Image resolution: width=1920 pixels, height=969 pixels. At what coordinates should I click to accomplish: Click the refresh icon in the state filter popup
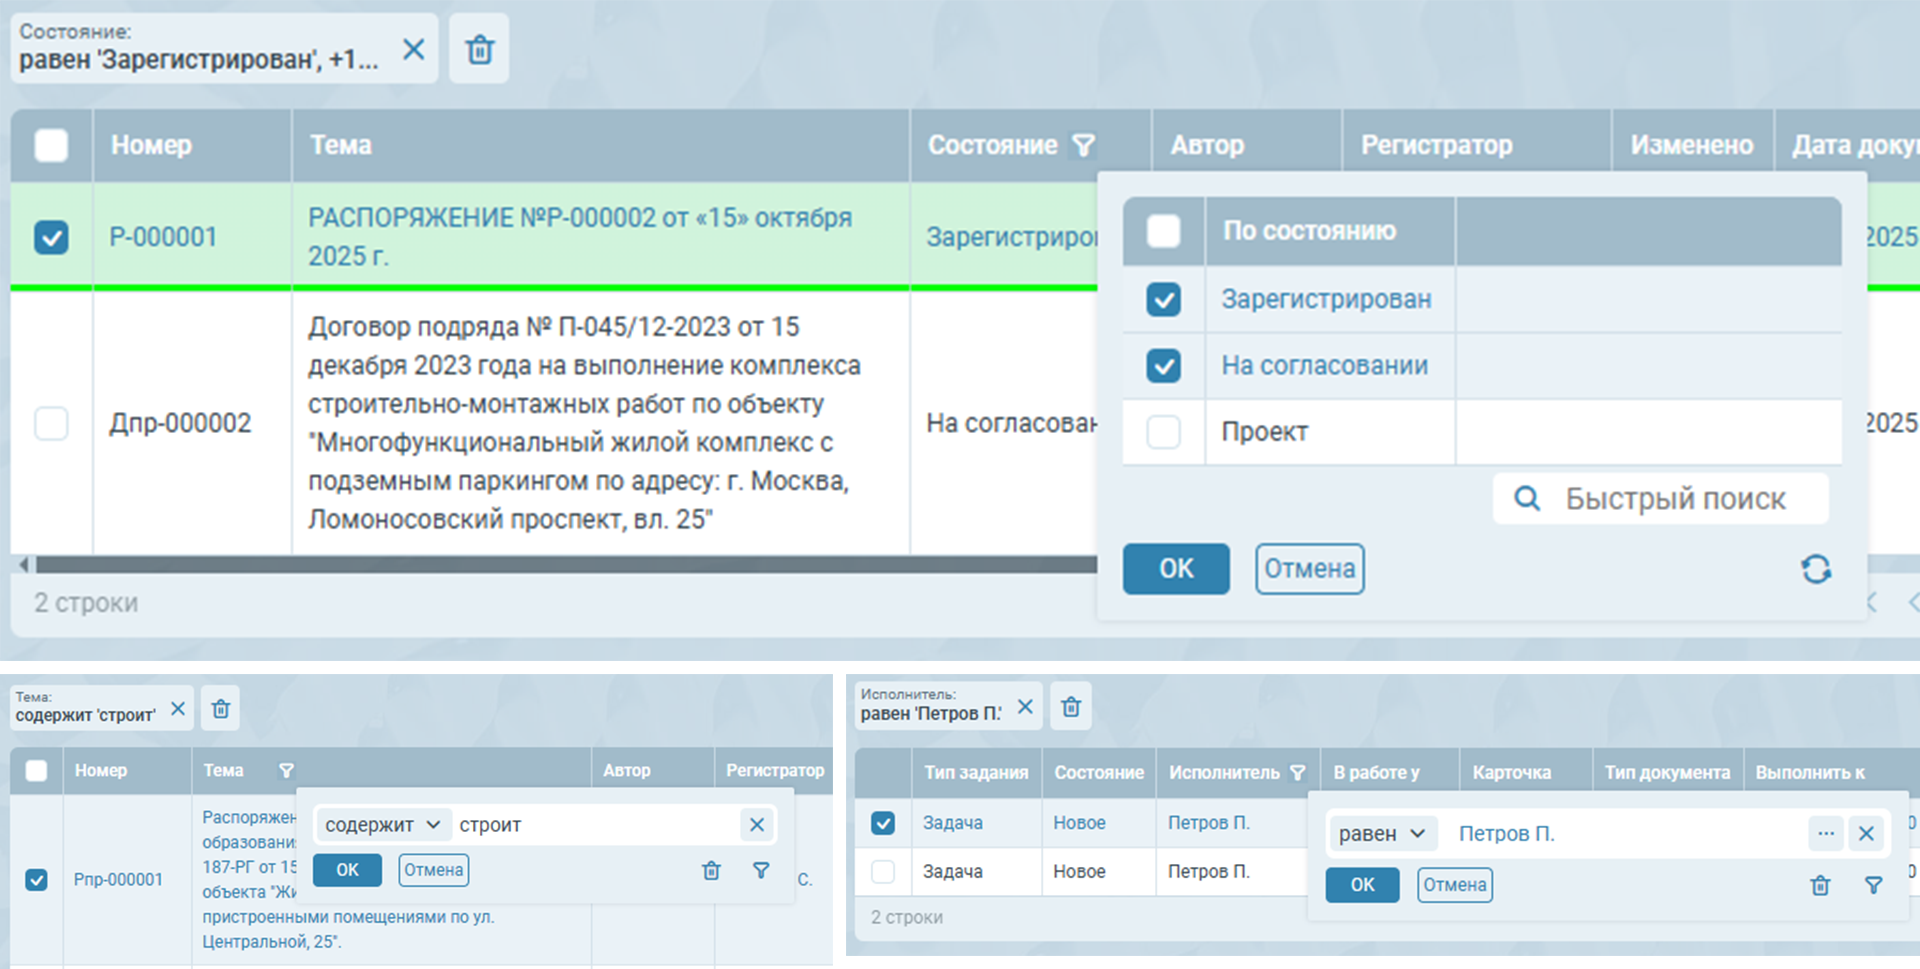click(1816, 569)
